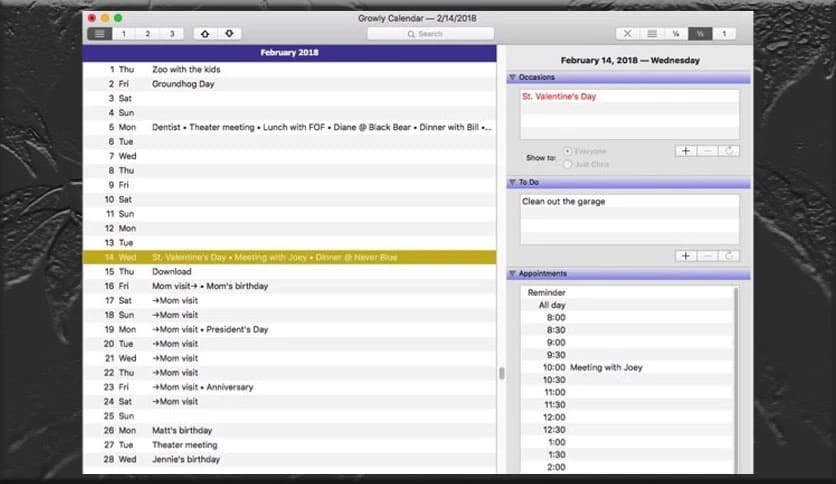Collapse the To Do section
This screenshot has height=484, width=836.
(512, 183)
